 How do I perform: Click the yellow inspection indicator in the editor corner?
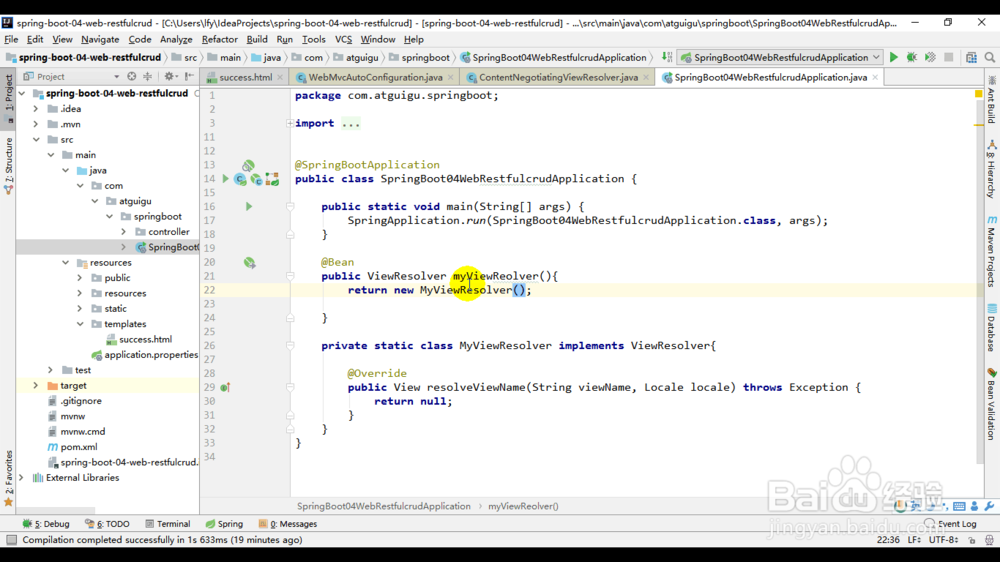[978, 94]
